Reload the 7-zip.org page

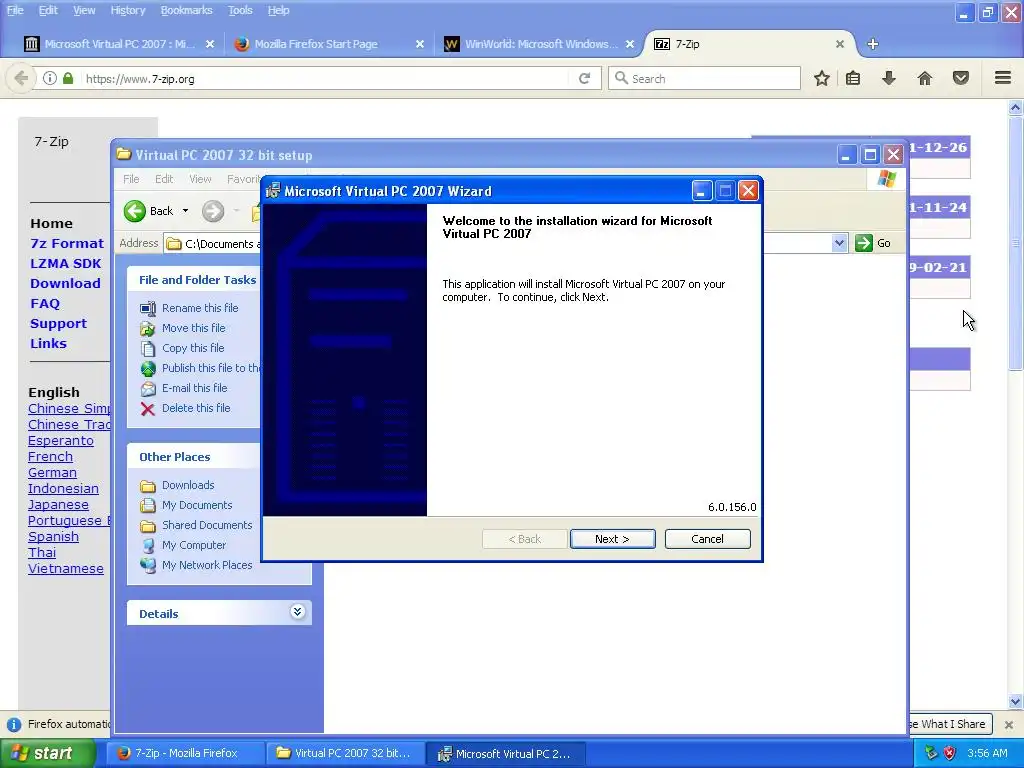coord(584,78)
